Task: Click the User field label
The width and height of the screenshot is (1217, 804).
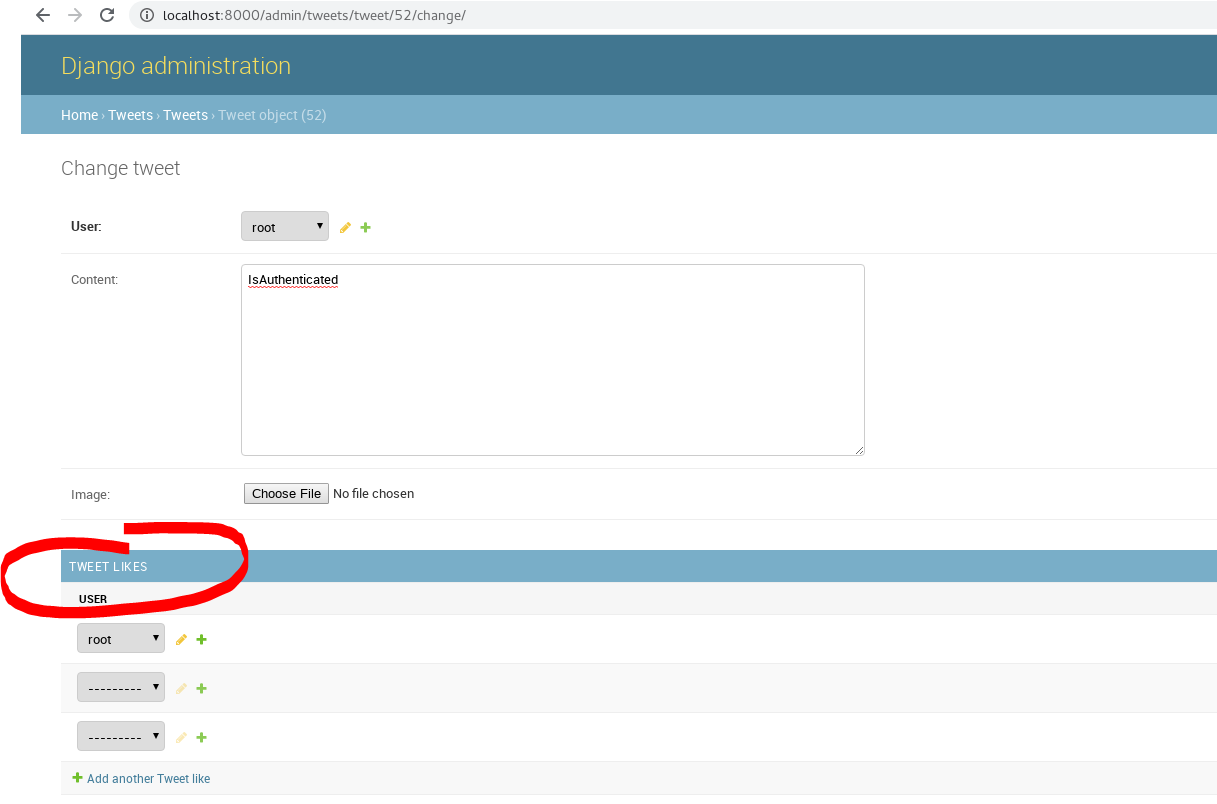Action: (x=86, y=226)
